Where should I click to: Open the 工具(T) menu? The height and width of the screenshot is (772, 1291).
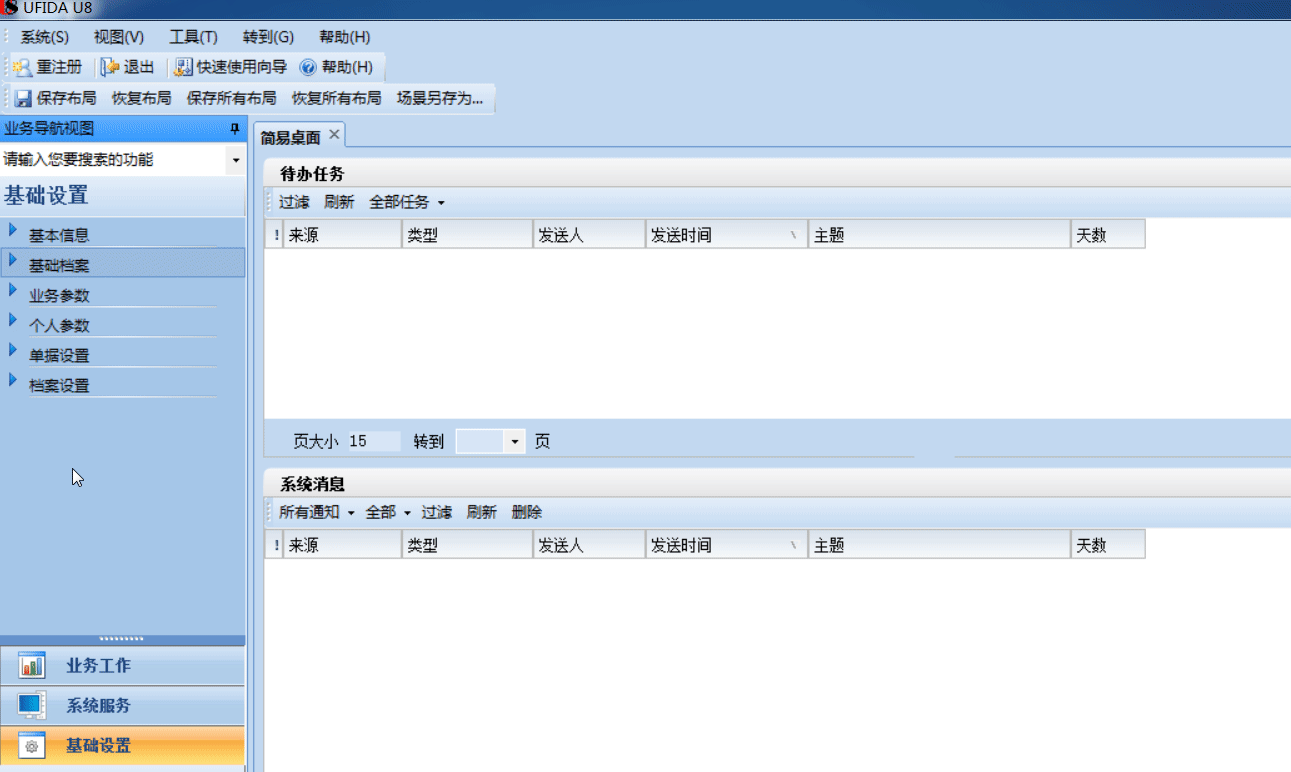point(193,37)
